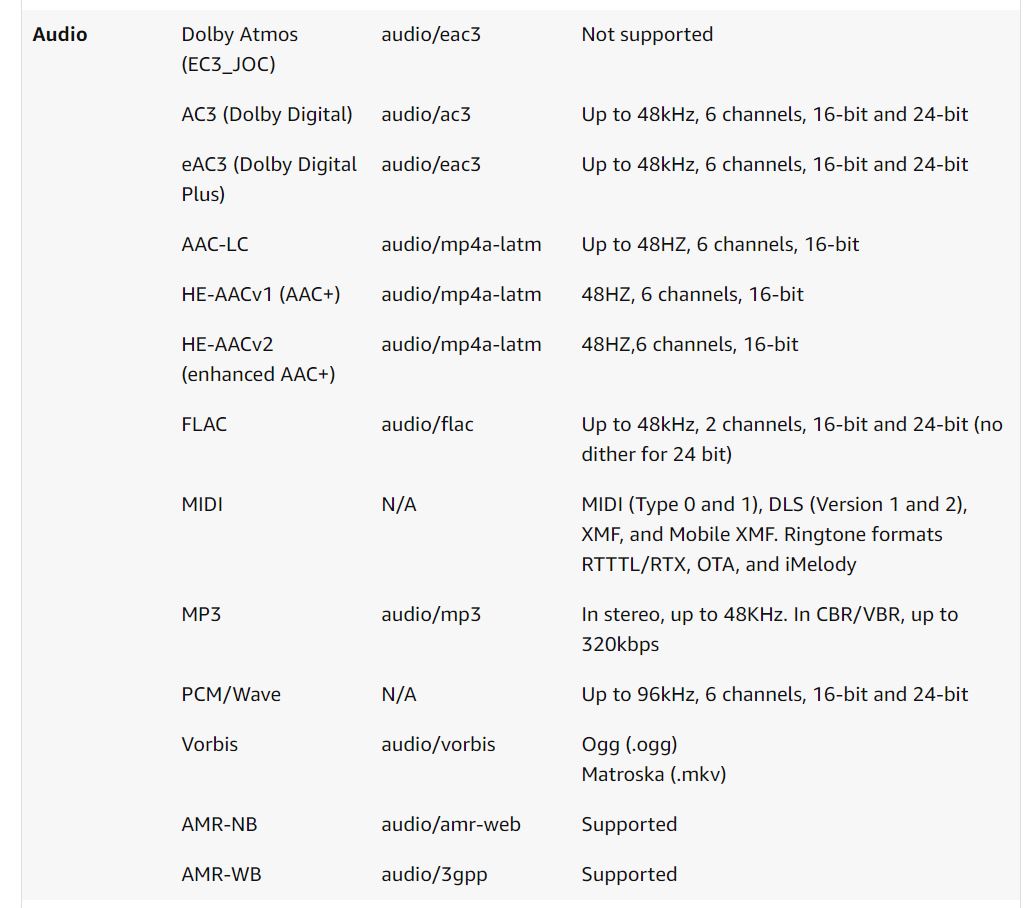1029x908 pixels.
Task: Click the audio/flac MIME type text
Action: [427, 424]
